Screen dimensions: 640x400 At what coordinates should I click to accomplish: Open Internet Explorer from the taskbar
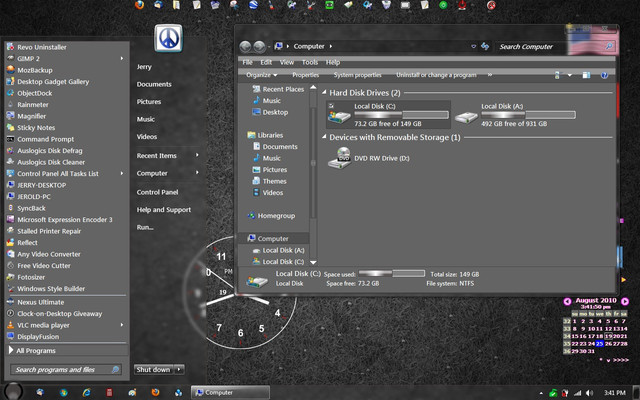tap(87, 392)
